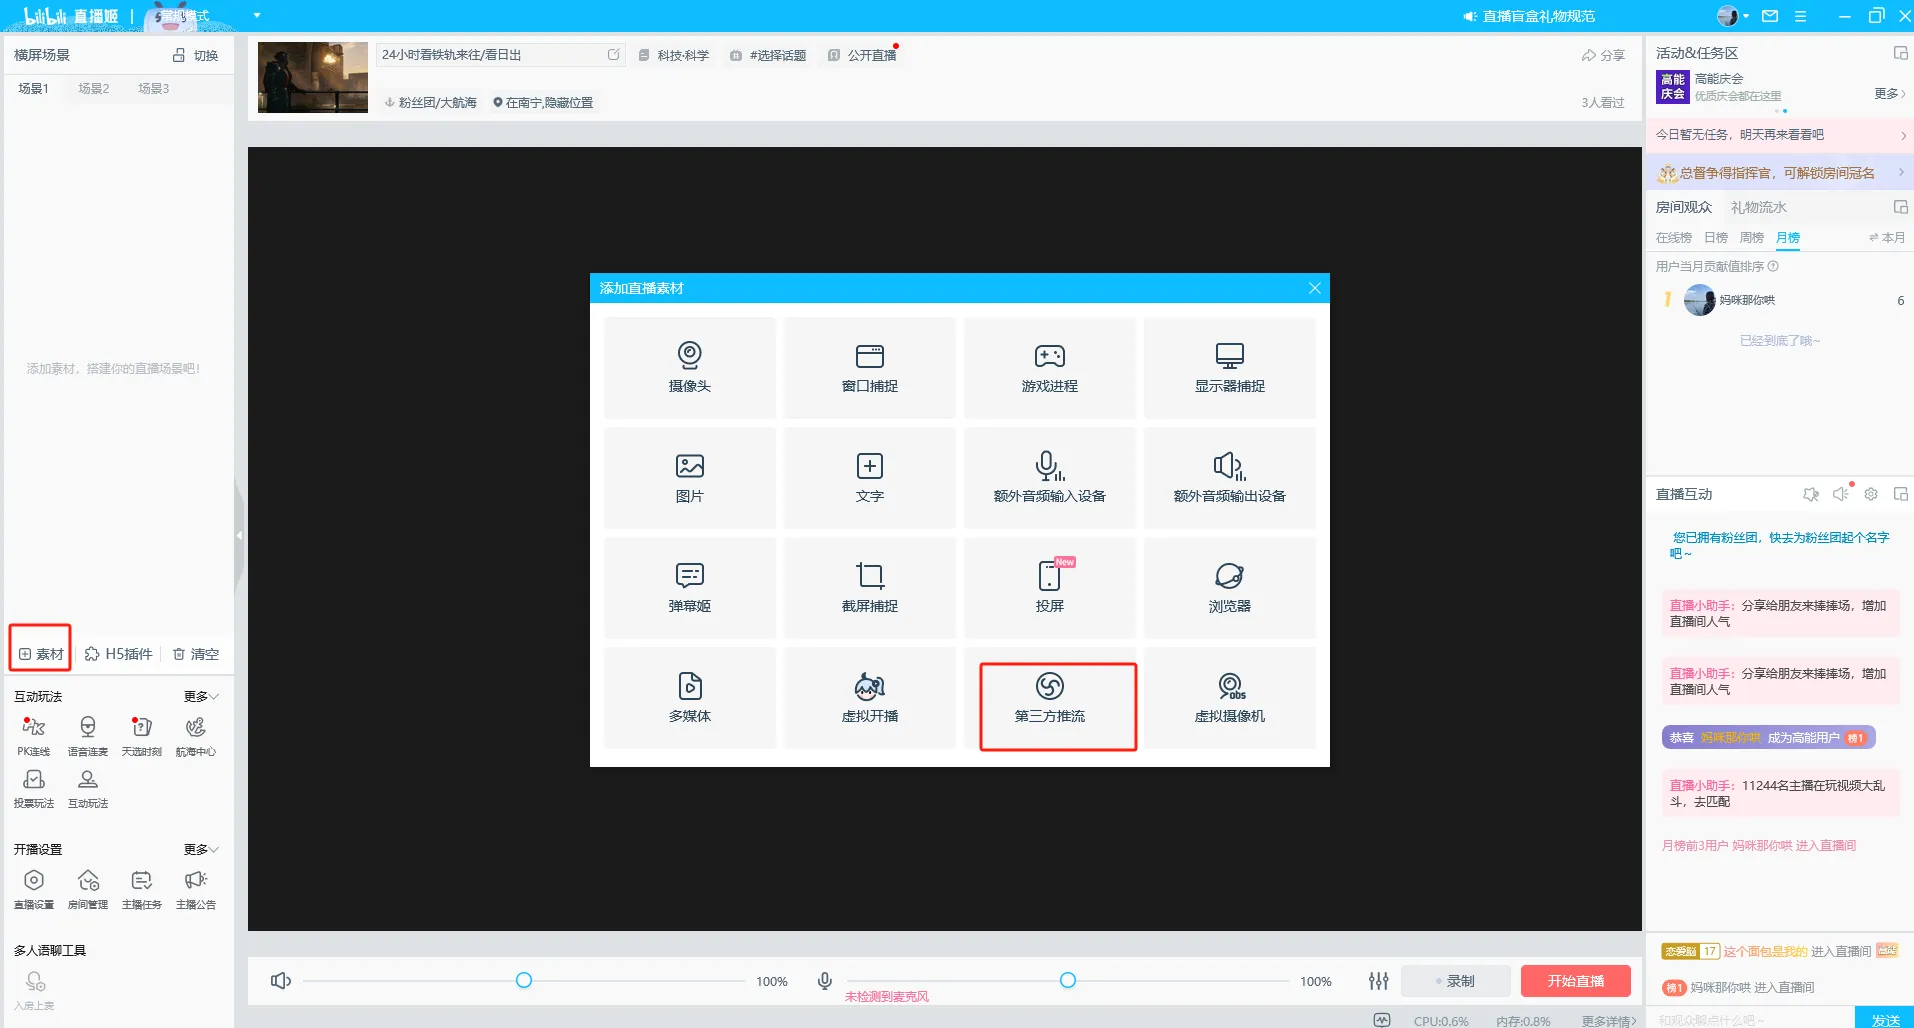Switch to 场景3 tab
Image resolution: width=1914 pixels, height=1028 pixels.
tap(153, 88)
